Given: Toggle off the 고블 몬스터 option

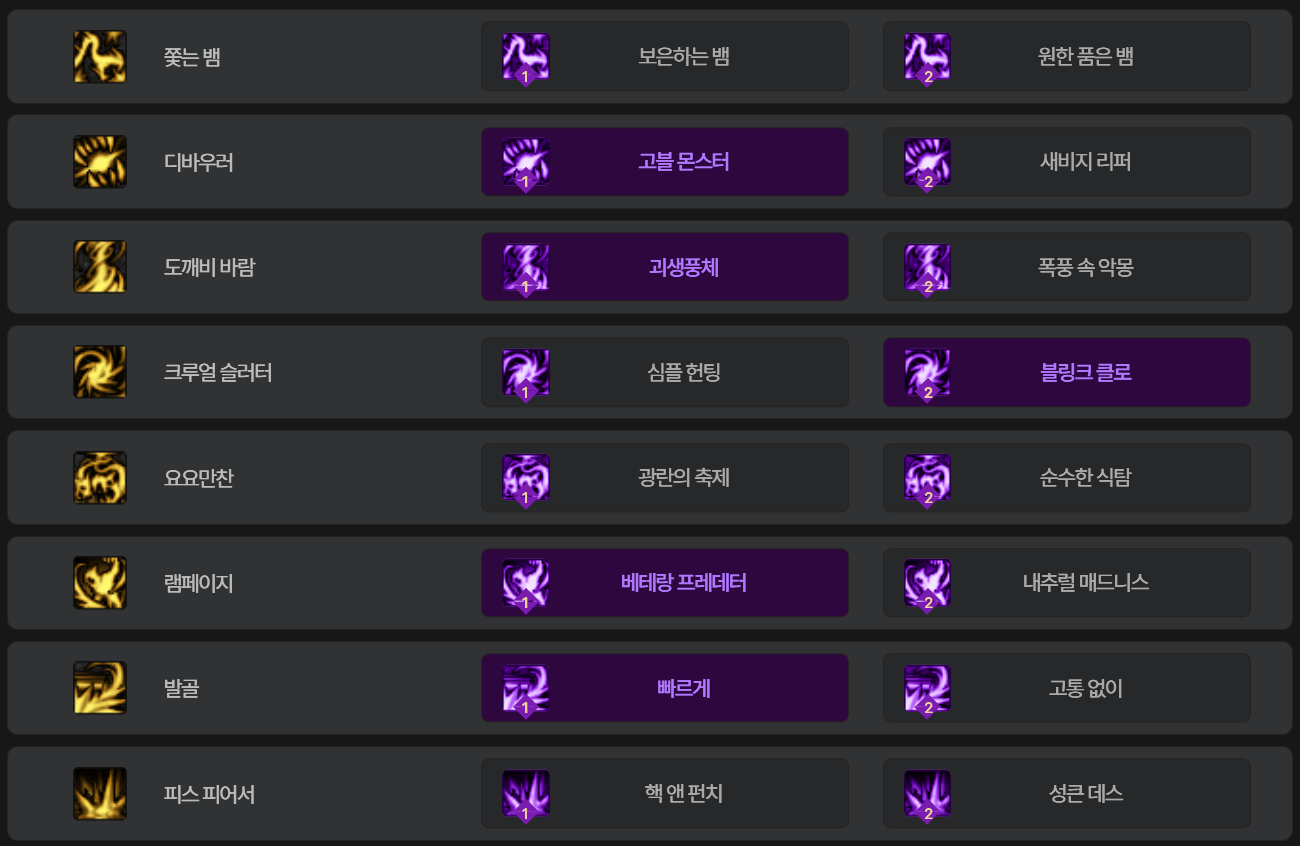Looking at the screenshot, I should point(665,162).
